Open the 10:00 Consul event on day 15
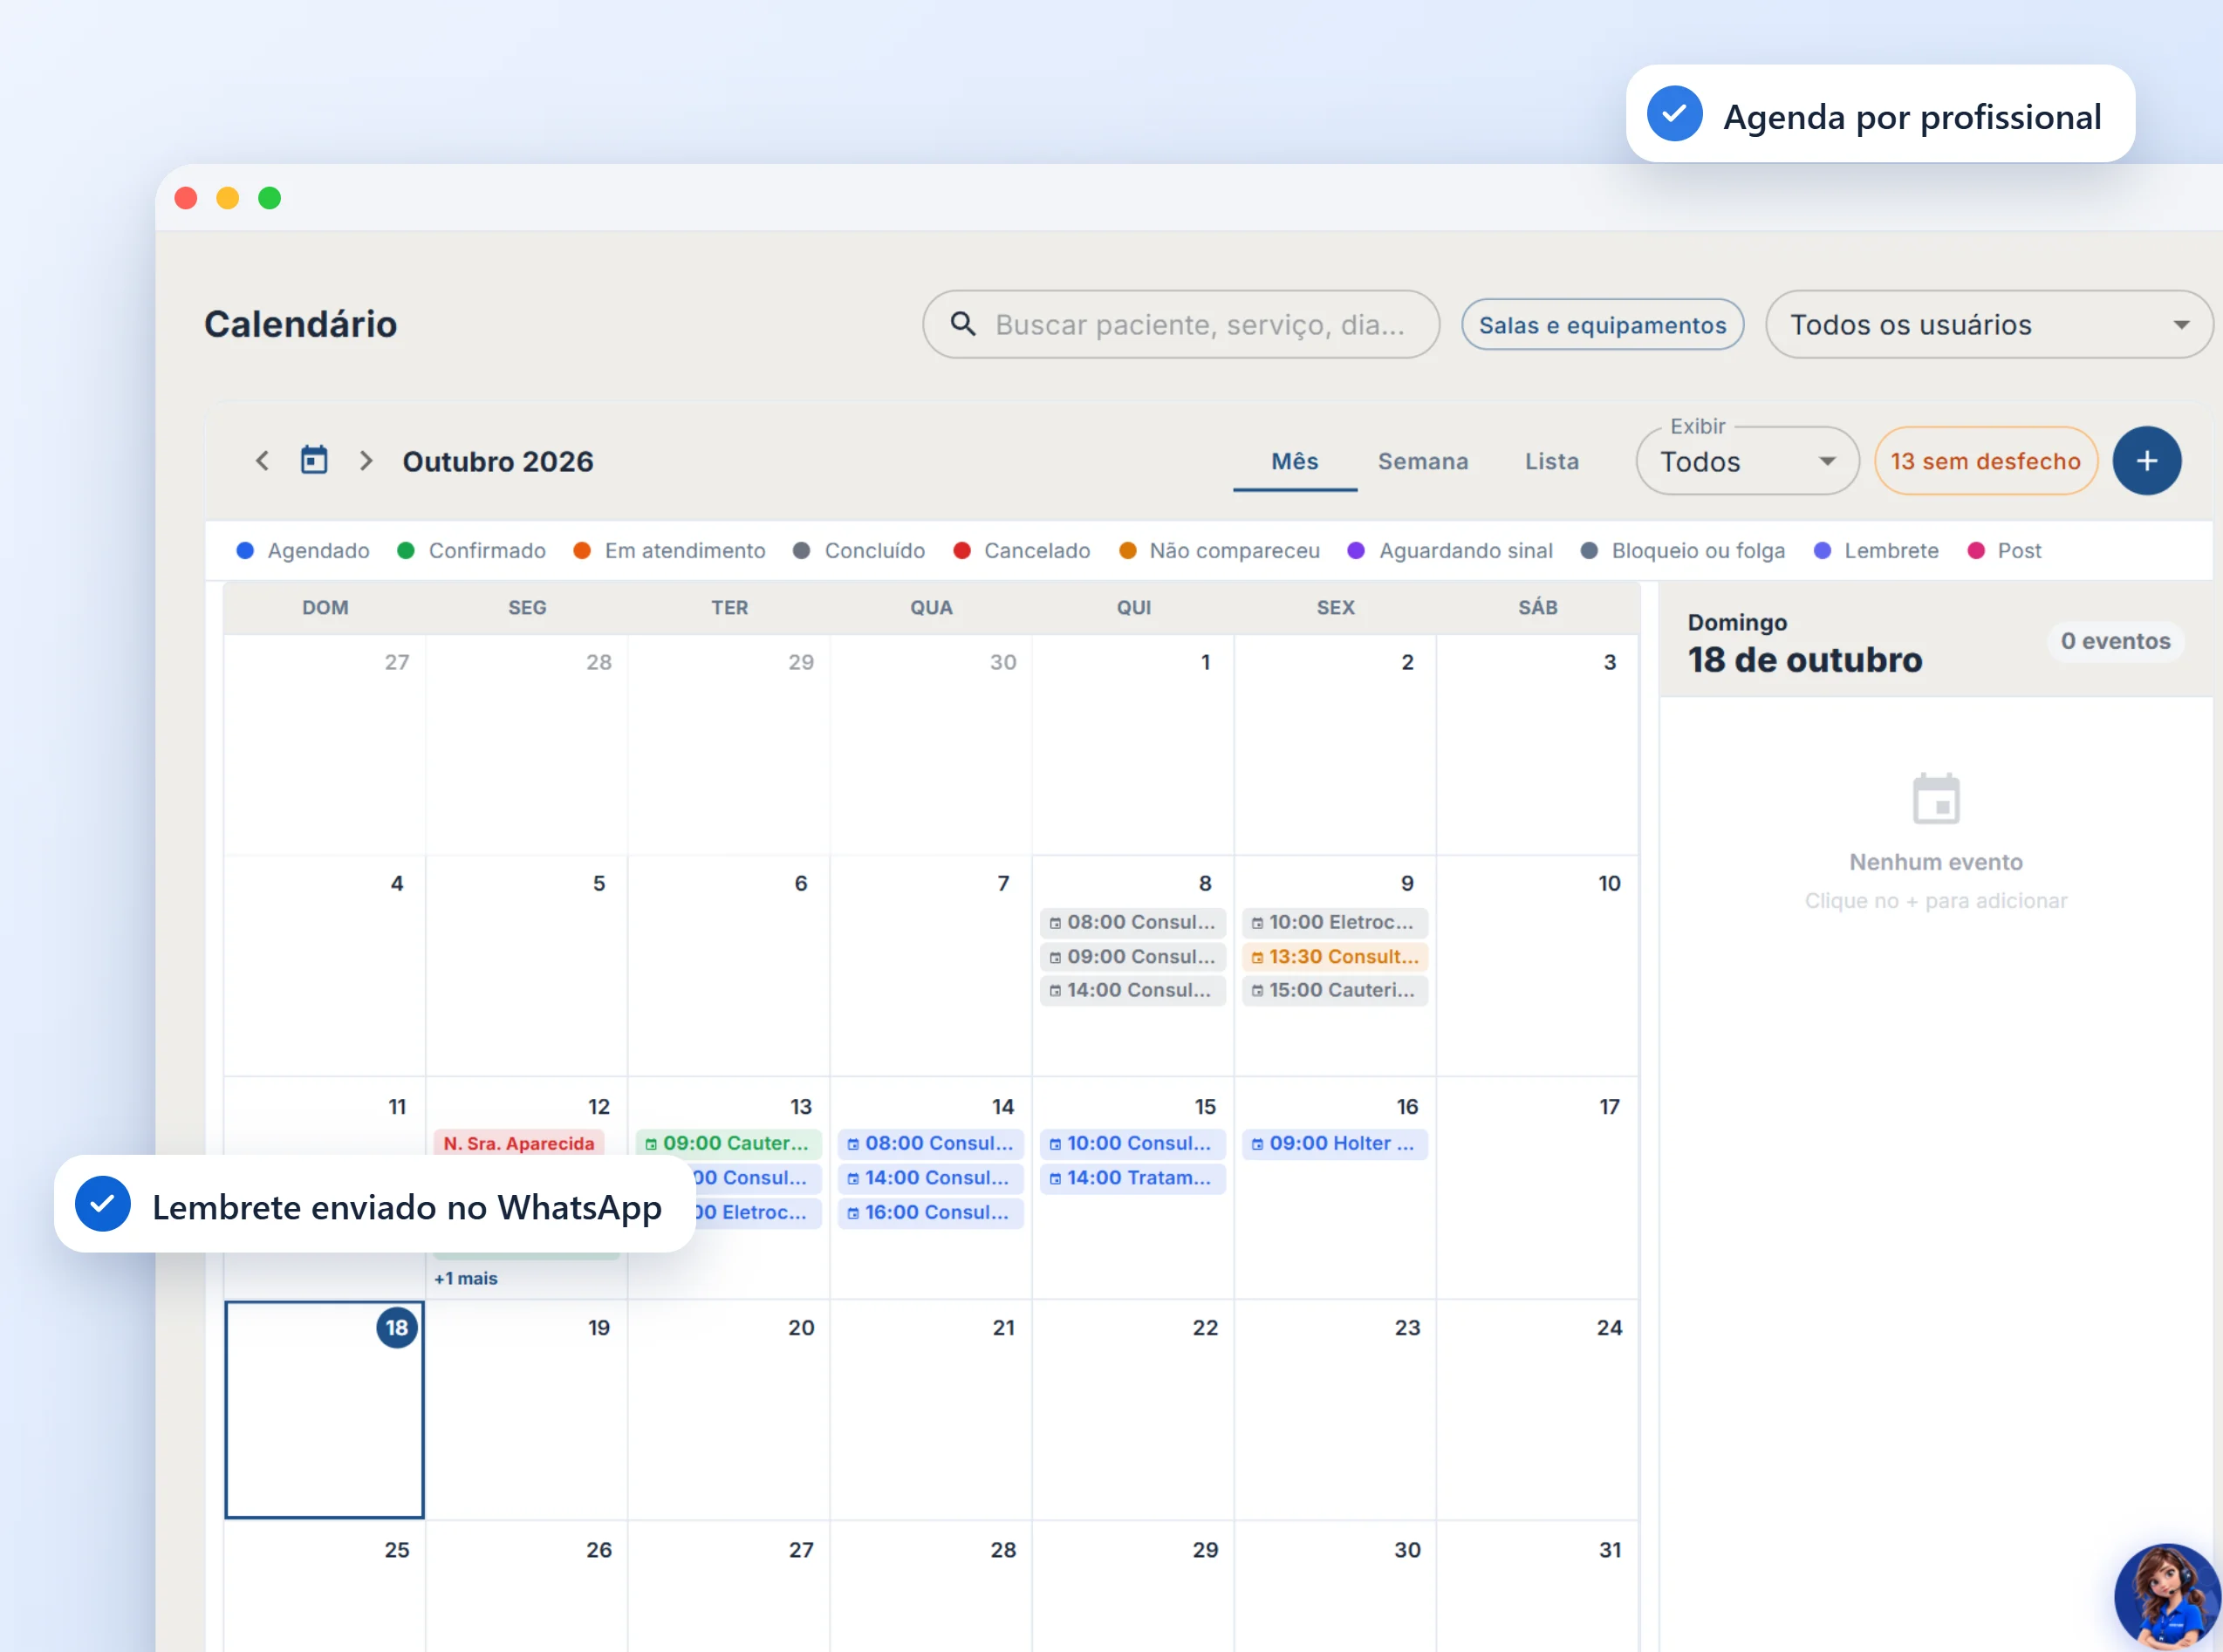This screenshot has width=2223, height=1652. point(1132,1144)
